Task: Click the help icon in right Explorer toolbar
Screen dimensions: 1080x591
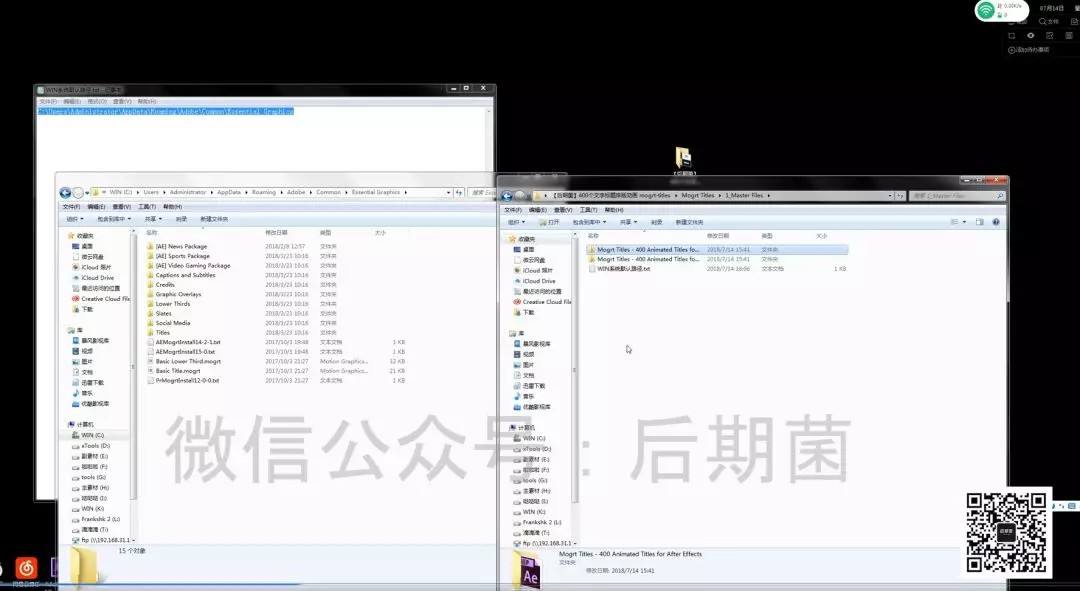Action: [x=997, y=222]
